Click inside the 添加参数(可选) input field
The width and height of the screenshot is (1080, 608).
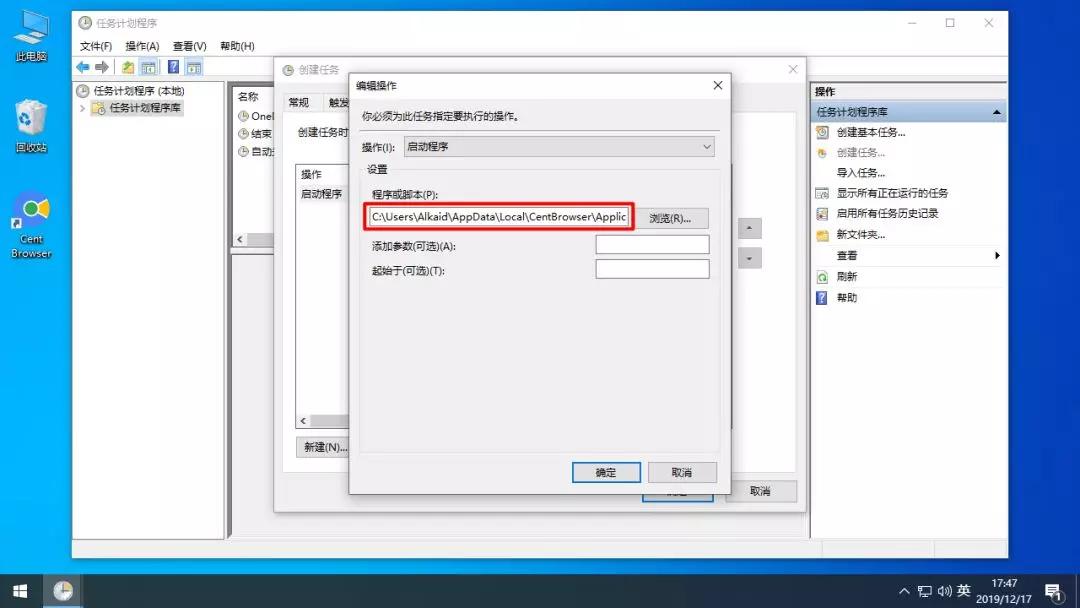click(x=652, y=243)
